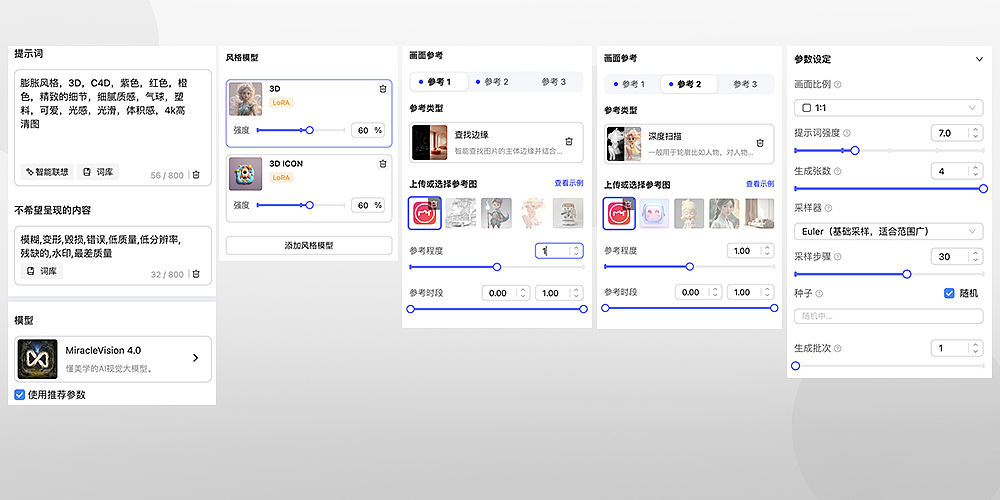This screenshot has height=500, width=1000.
Task: Click the 3D ICON style model preview image
Action: point(246,174)
